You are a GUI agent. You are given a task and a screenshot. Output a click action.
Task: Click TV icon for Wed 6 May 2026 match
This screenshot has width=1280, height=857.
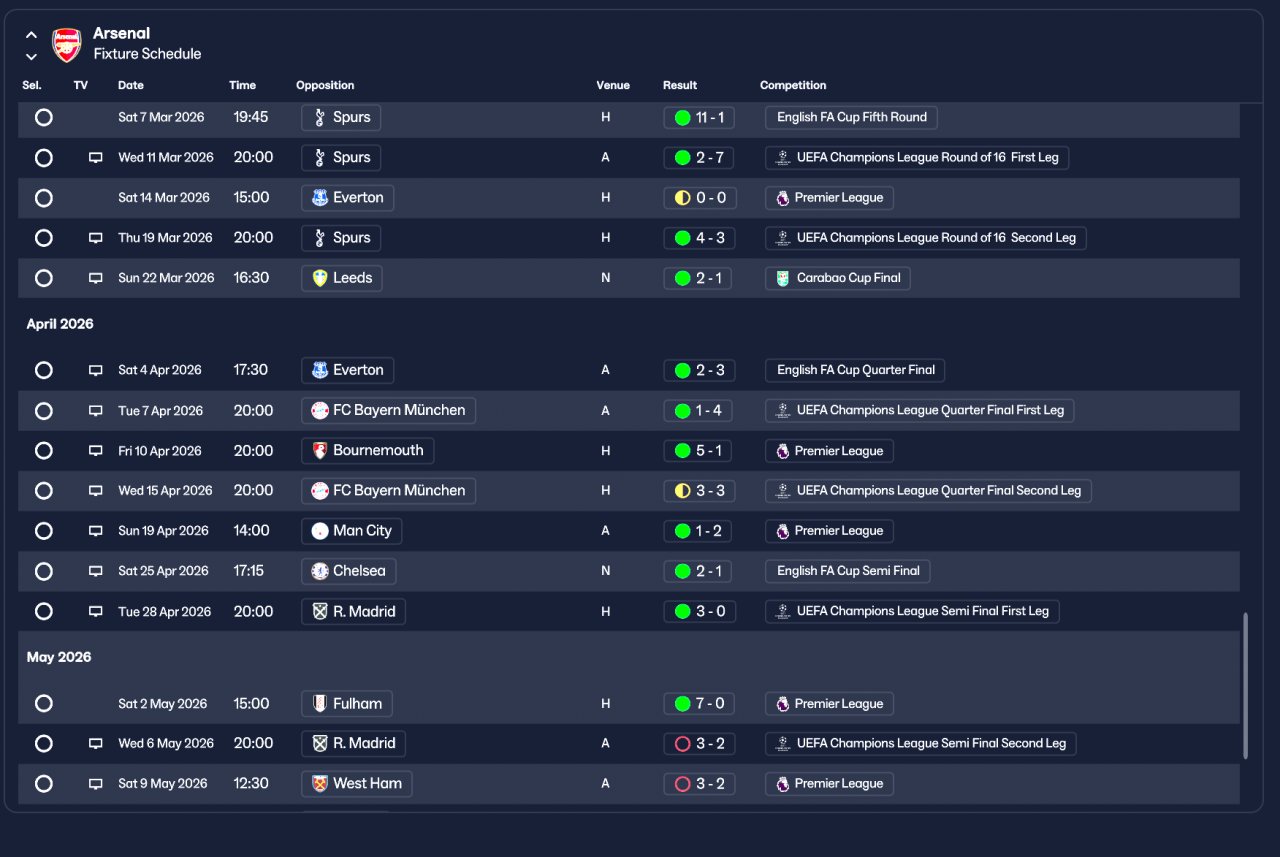pos(96,744)
